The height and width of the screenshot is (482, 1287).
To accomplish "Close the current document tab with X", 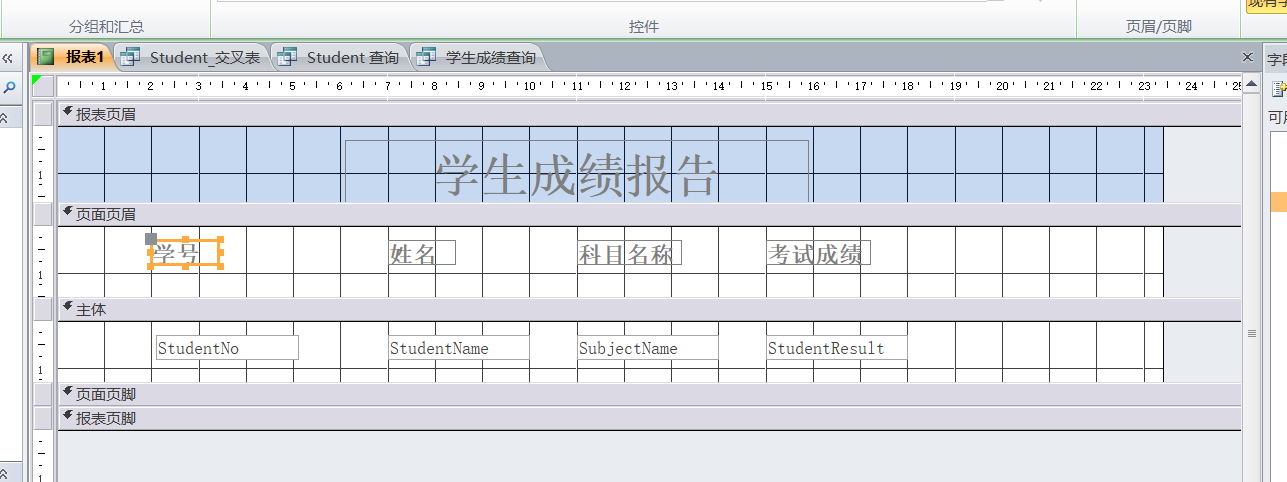I will [x=1247, y=57].
